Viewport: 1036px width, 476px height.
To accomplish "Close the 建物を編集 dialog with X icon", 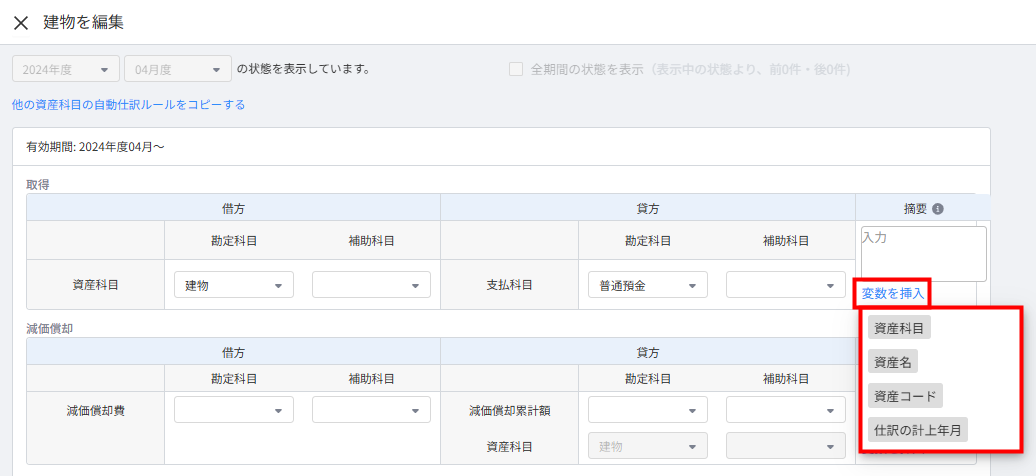I will pos(20,22).
